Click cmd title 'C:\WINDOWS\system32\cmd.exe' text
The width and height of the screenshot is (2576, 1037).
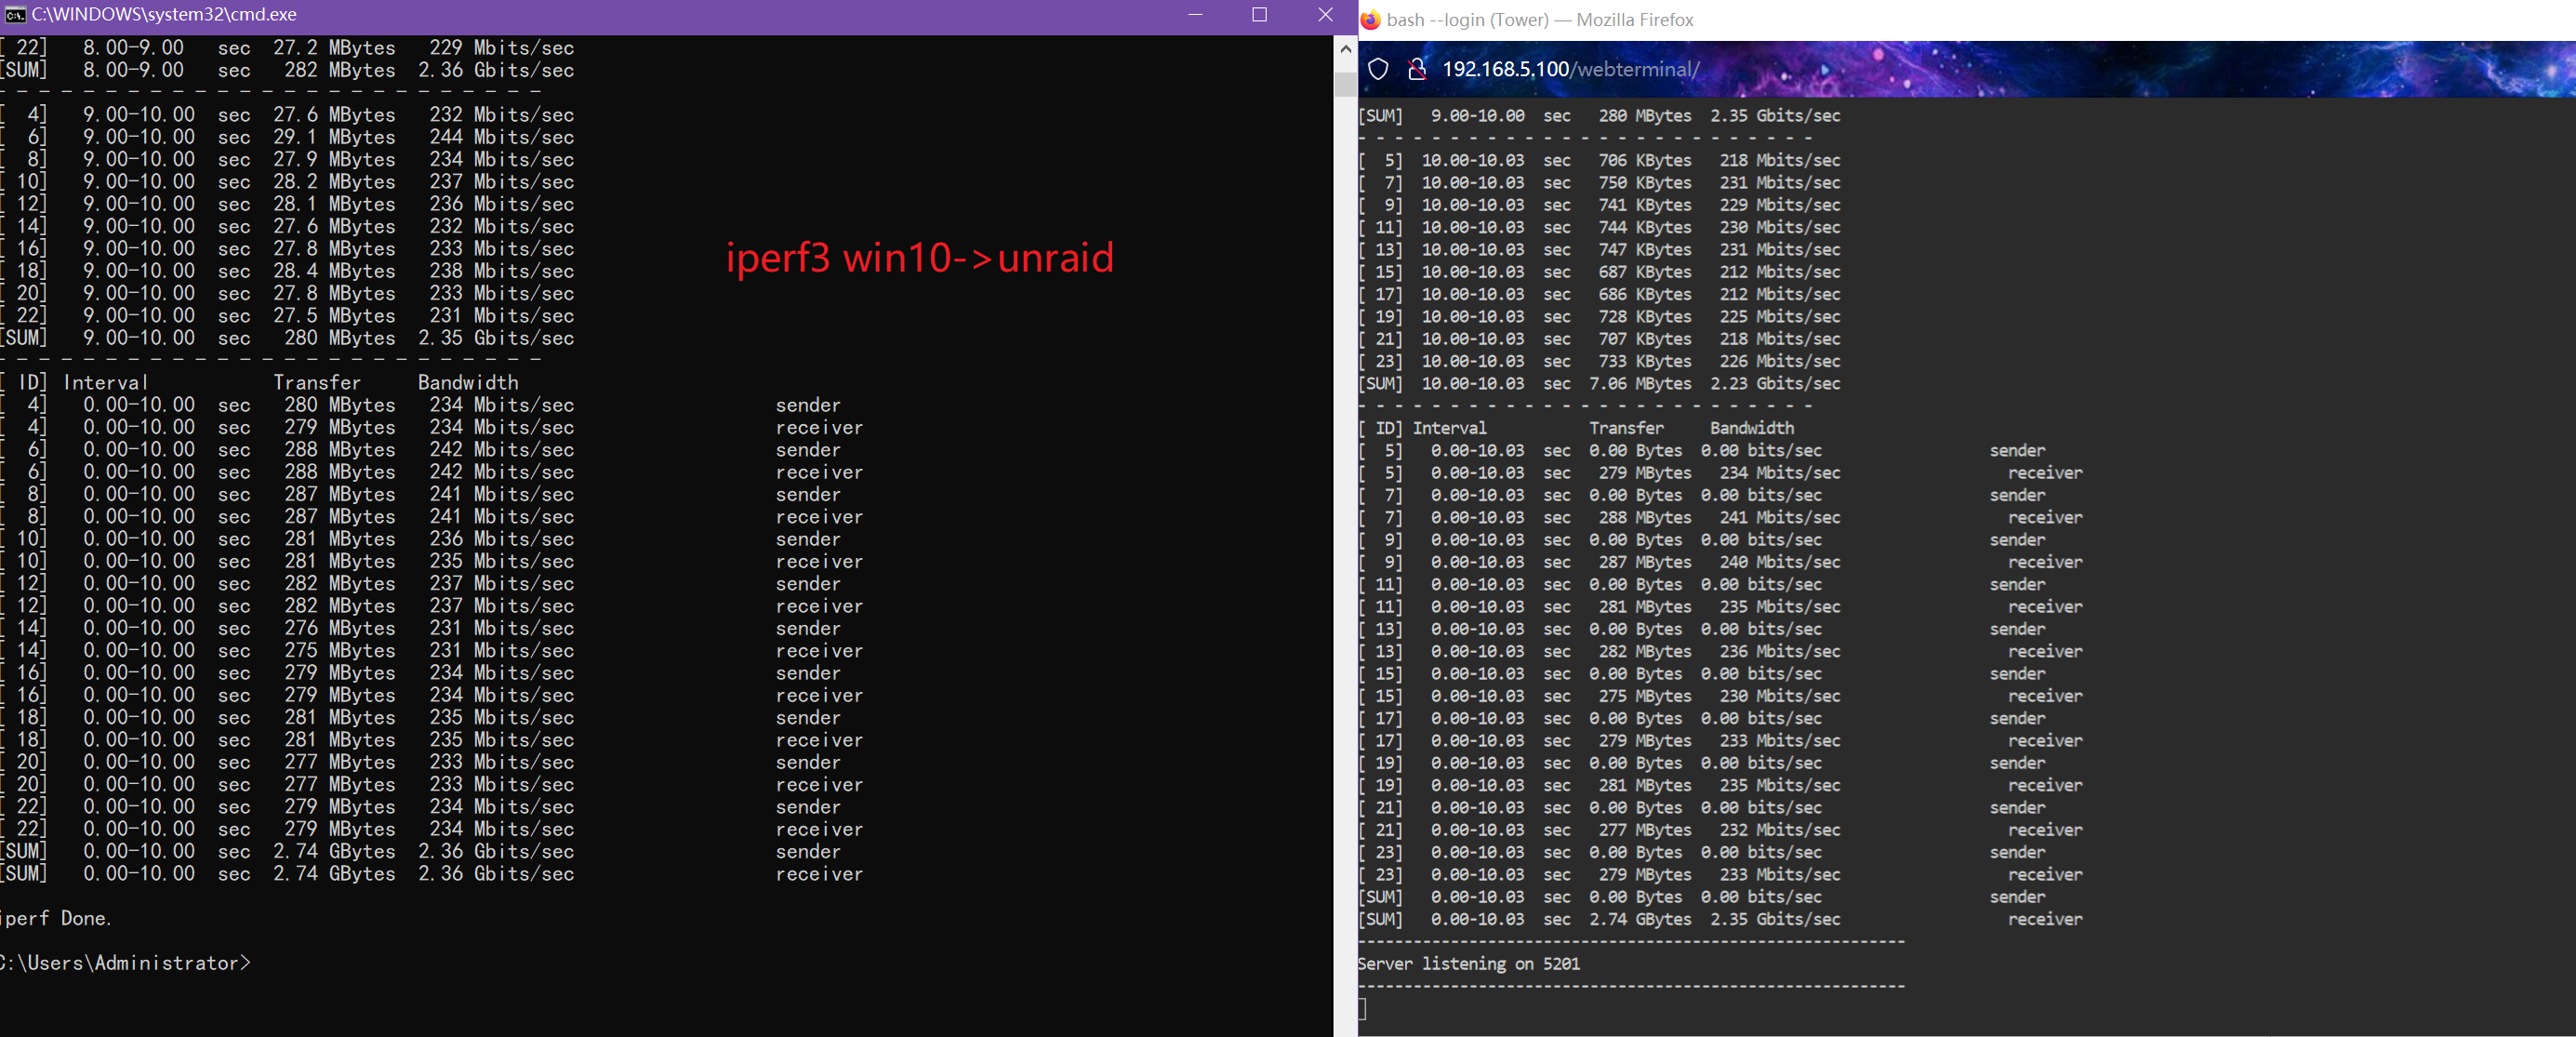(164, 15)
